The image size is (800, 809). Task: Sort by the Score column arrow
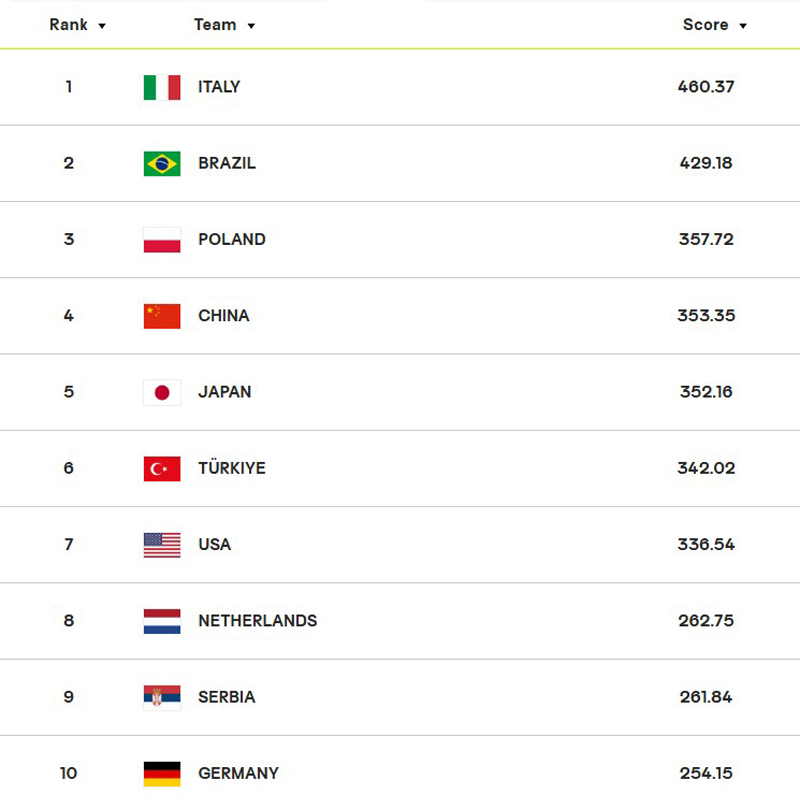[x=743, y=26]
